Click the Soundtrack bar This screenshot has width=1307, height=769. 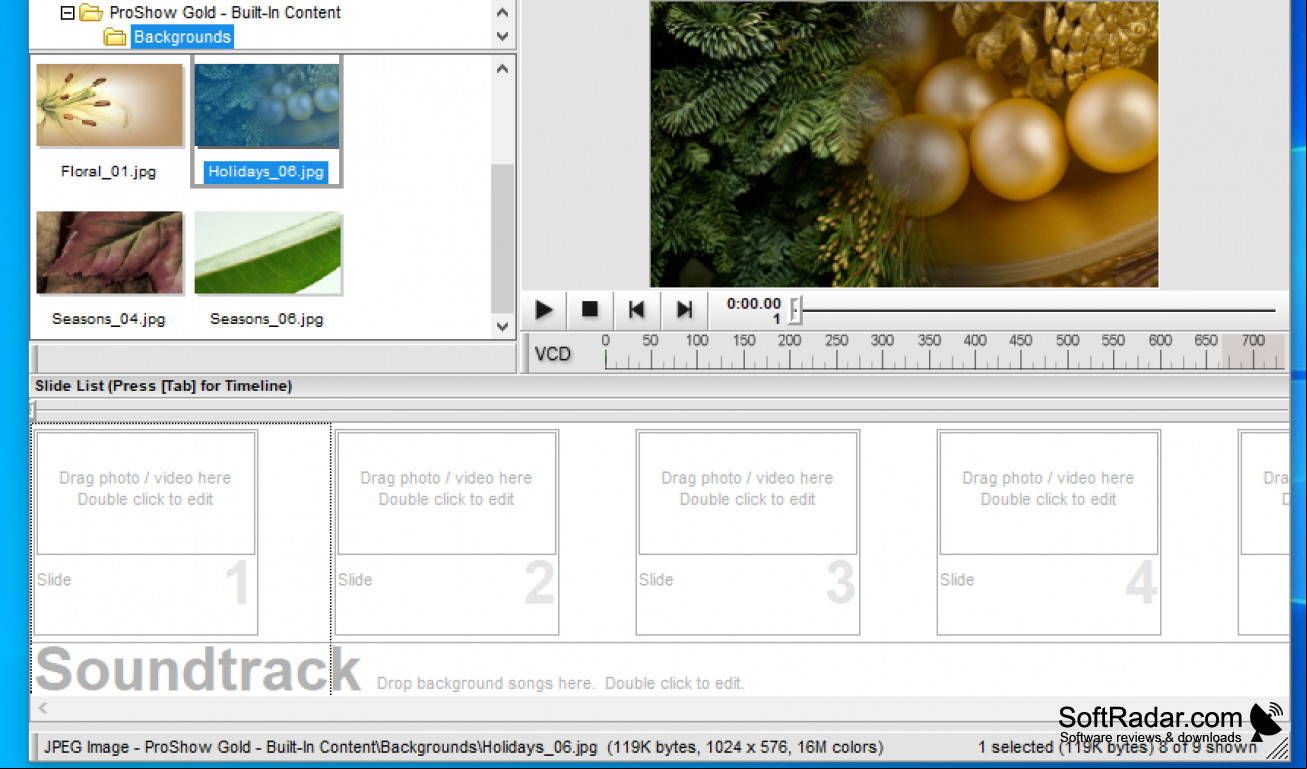[x=660, y=670]
